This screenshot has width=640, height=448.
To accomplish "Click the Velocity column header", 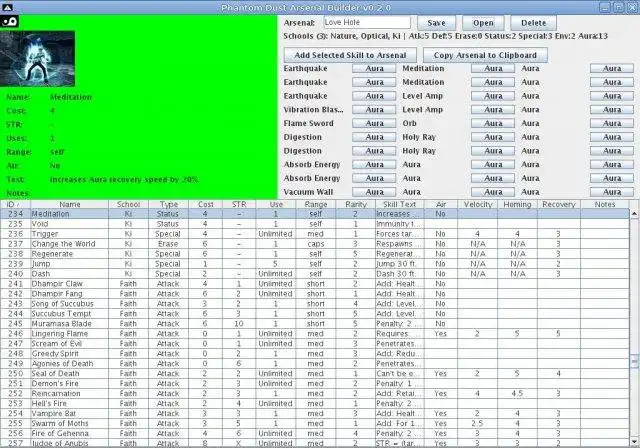I will pos(478,204).
